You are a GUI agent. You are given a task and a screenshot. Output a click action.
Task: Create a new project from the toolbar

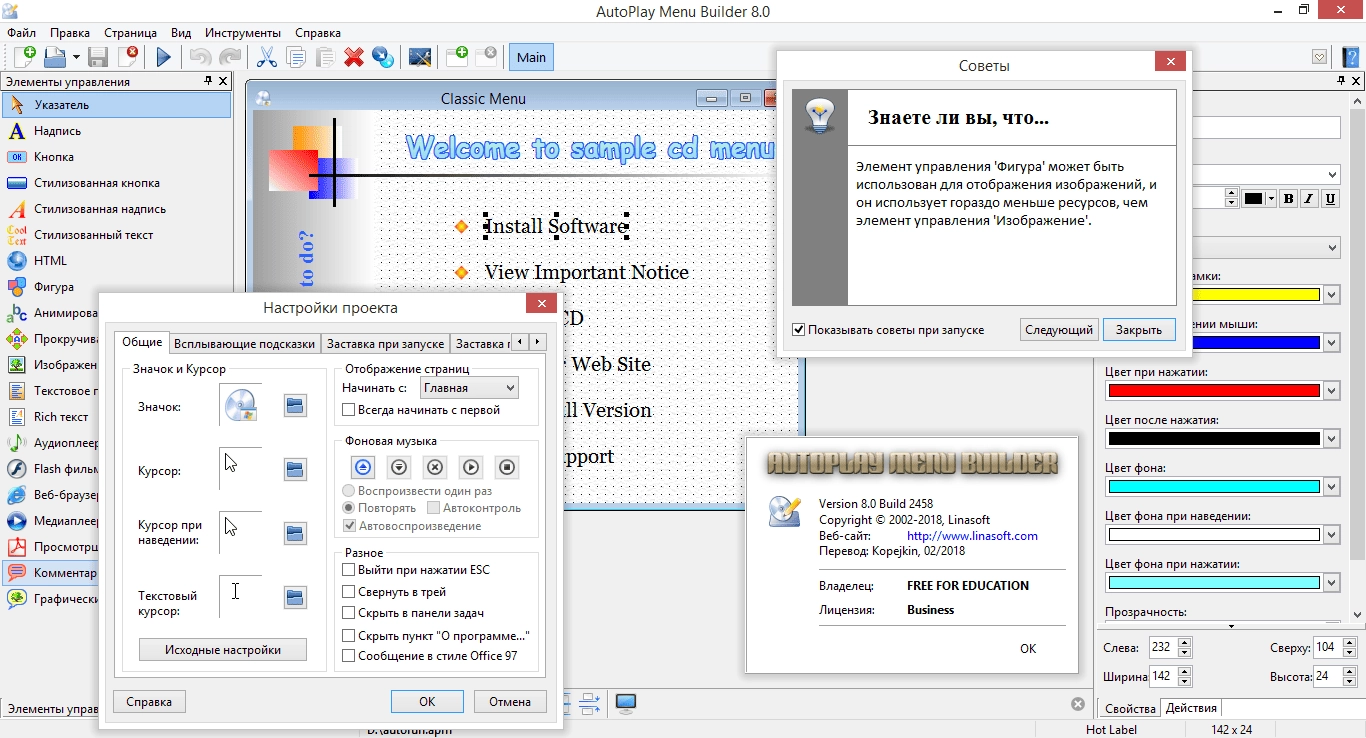[x=24, y=57]
